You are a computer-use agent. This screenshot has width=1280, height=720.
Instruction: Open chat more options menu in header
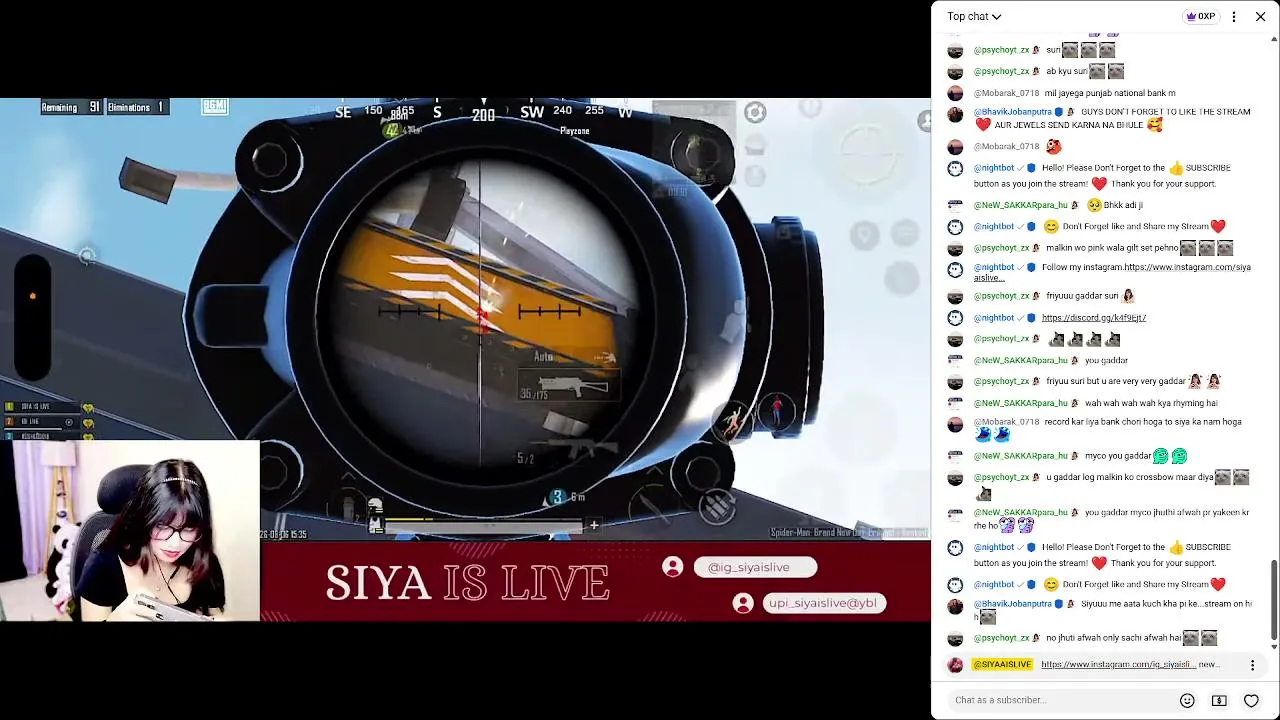pyautogui.click(x=1234, y=16)
